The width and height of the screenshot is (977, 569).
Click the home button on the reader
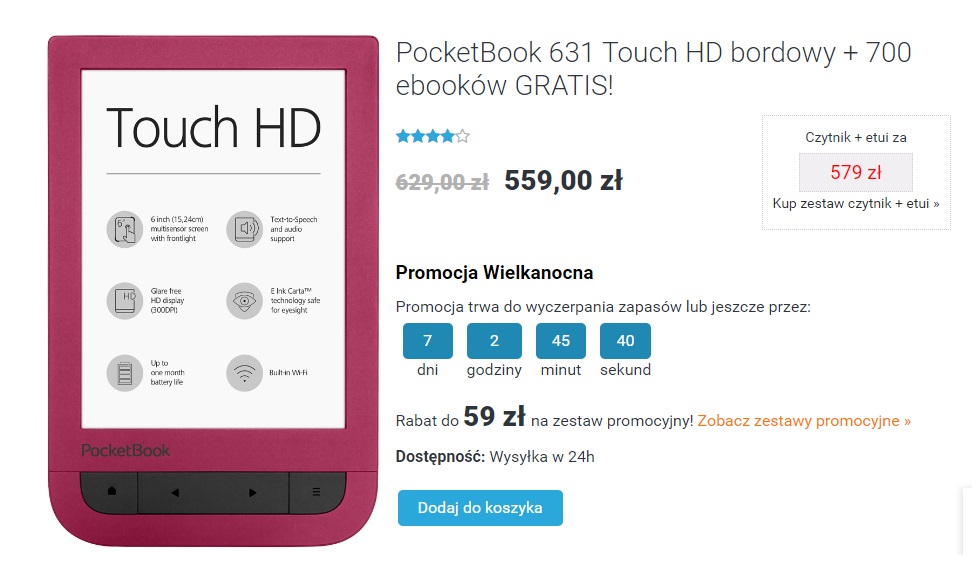(112, 492)
